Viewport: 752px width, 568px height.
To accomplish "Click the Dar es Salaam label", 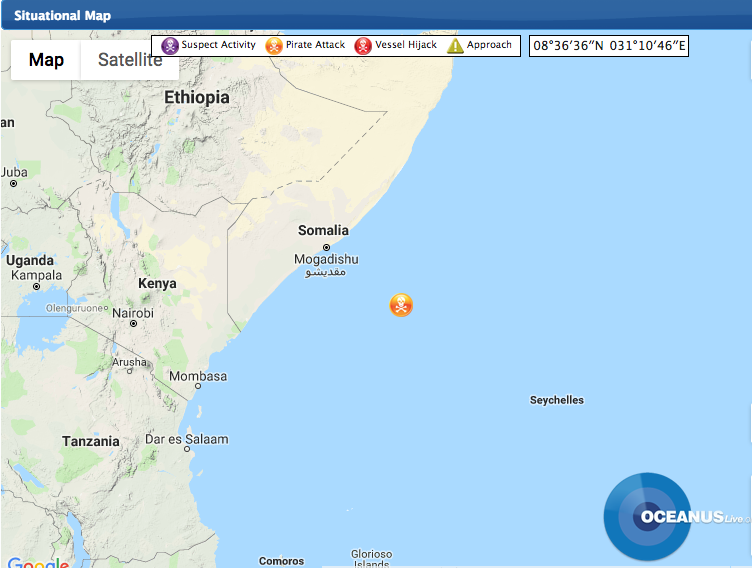I will coord(187,439).
